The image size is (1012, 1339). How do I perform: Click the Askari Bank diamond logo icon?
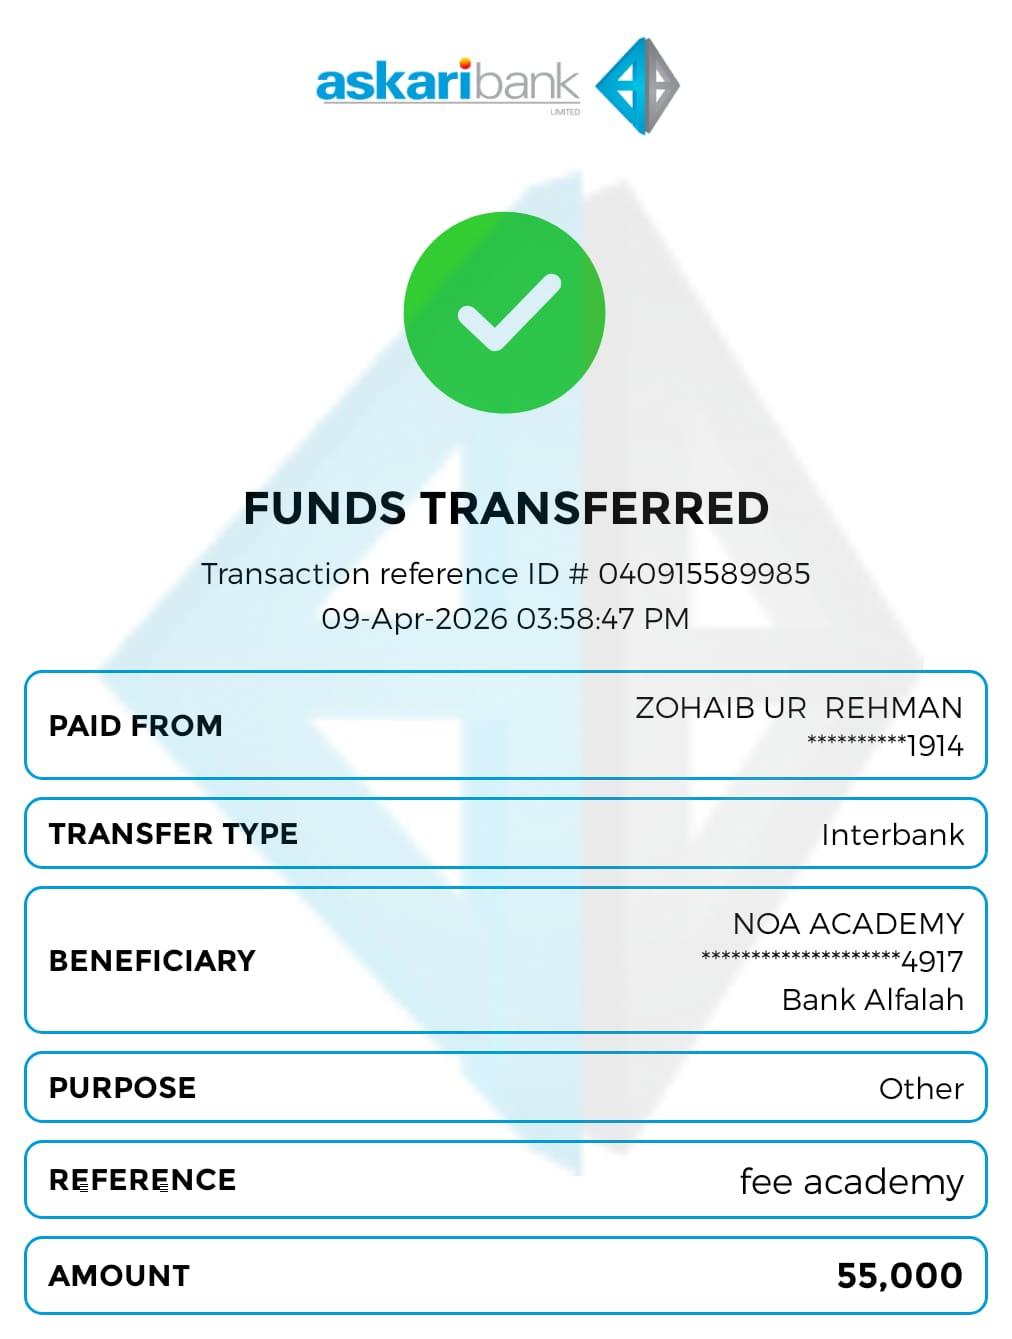(x=637, y=86)
